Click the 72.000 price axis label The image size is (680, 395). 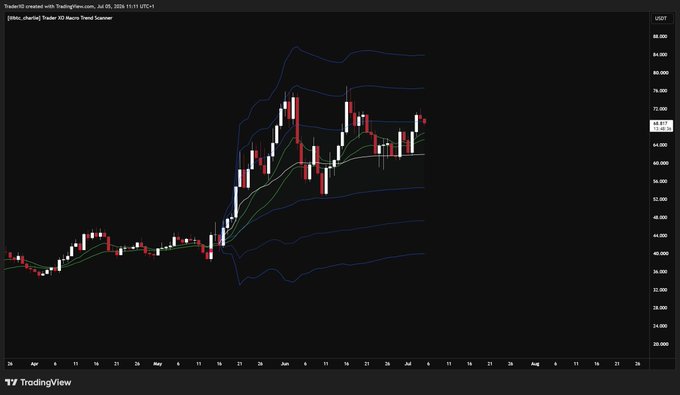pos(660,109)
